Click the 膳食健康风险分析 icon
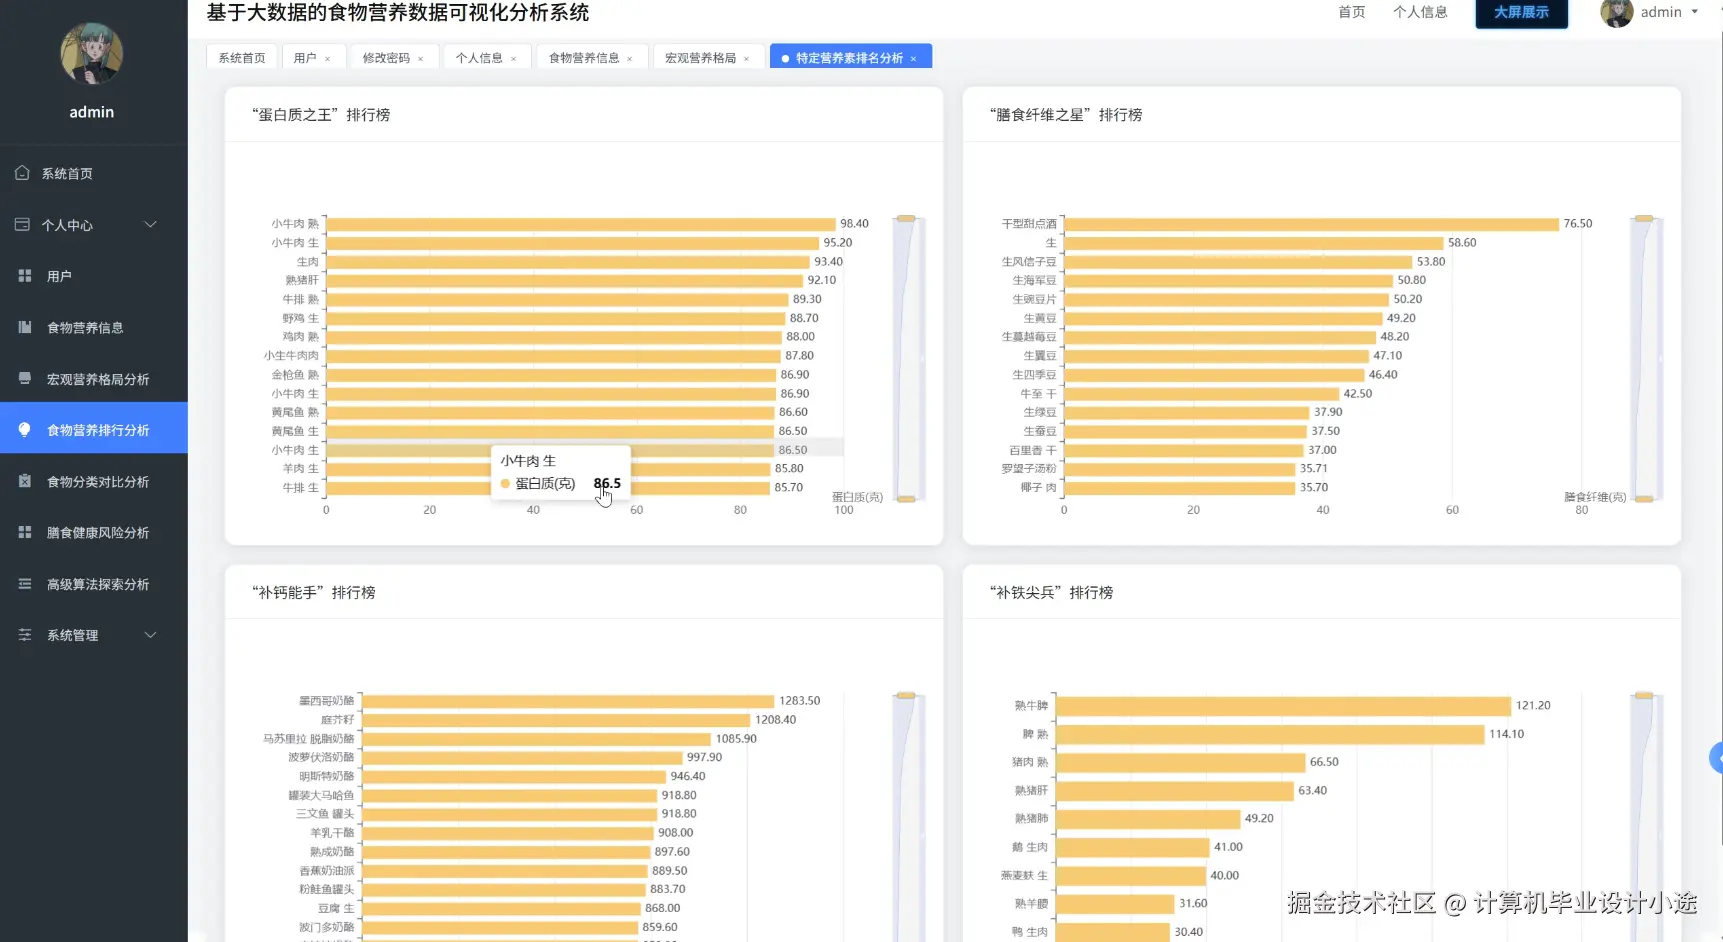This screenshot has height=942, width=1723. pos(24,531)
